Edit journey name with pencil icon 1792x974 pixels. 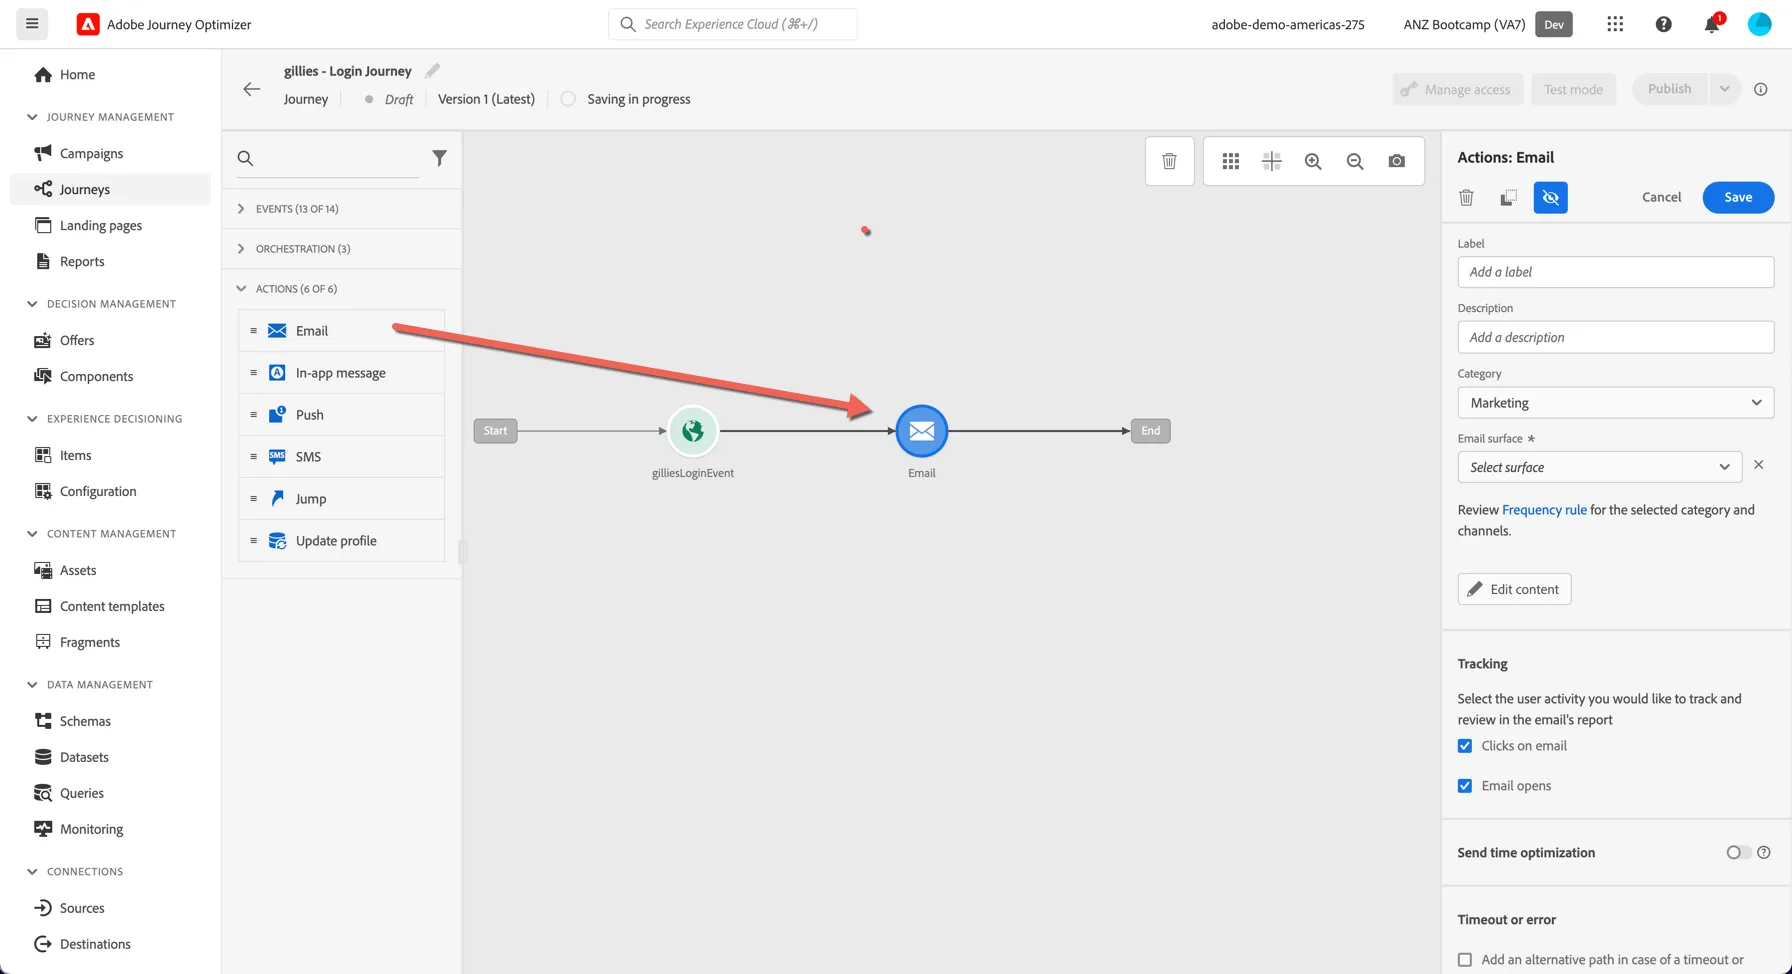click(432, 71)
